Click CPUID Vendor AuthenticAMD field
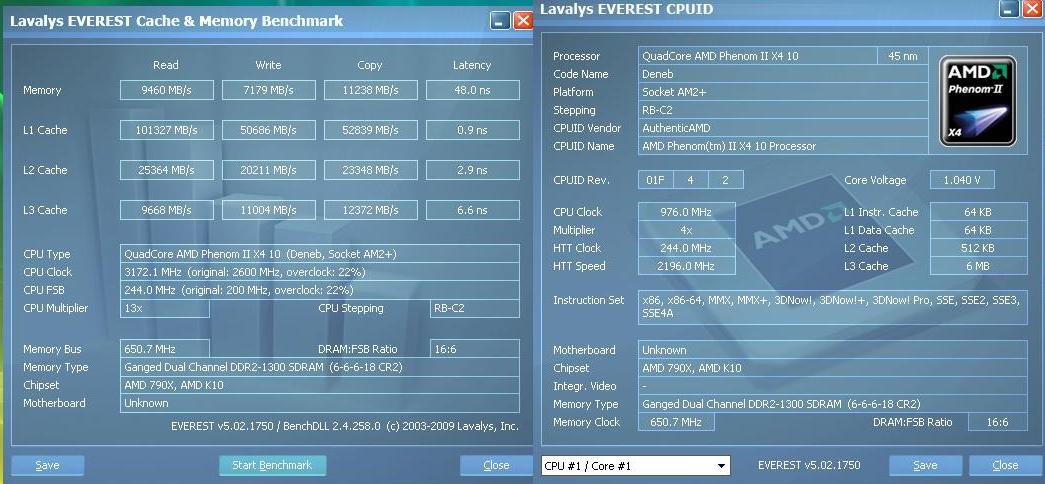Viewport: 1045px width, 484px height. (x=783, y=128)
